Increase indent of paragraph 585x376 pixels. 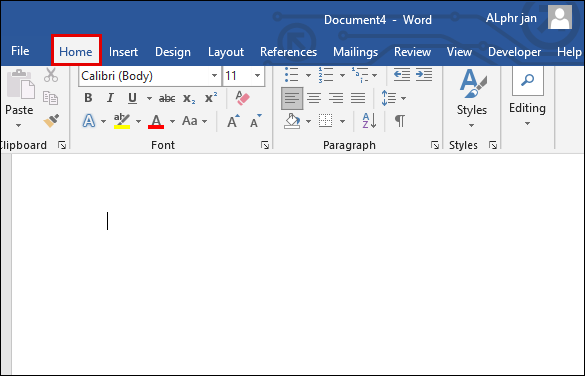[x=424, y=75]
